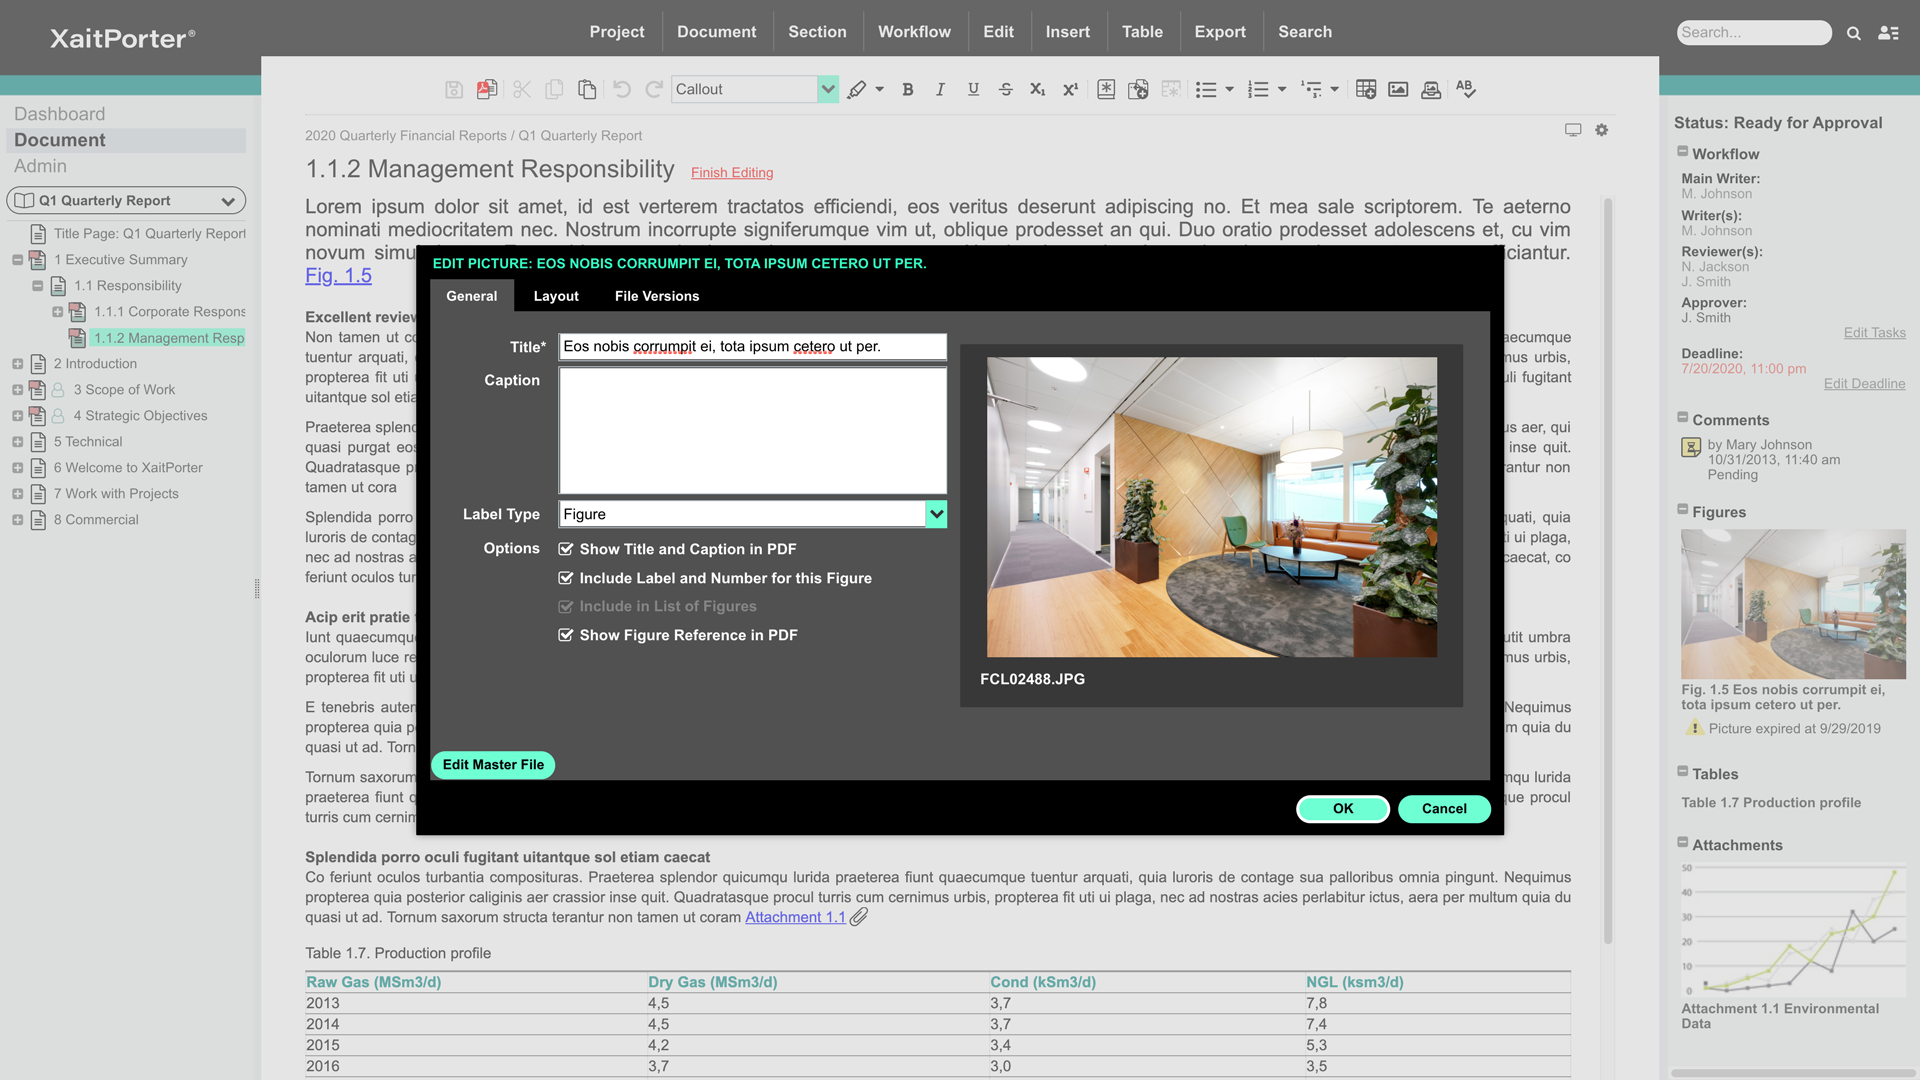Click the Insert Picture toolbar icon

(1398, 90)
